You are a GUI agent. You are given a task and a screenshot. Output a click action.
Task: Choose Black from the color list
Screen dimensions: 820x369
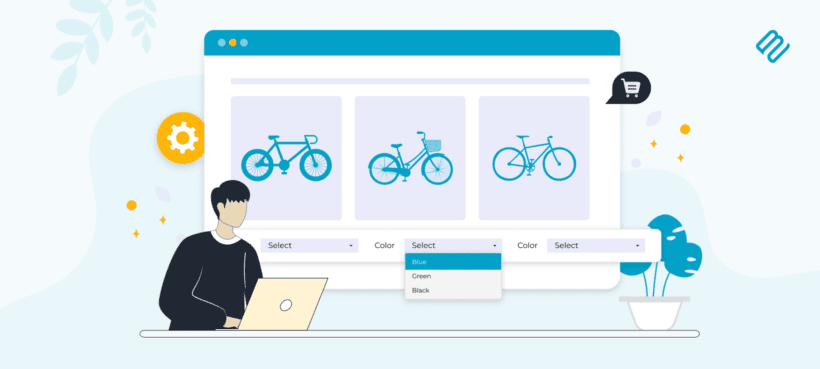(x=453, y=291)
